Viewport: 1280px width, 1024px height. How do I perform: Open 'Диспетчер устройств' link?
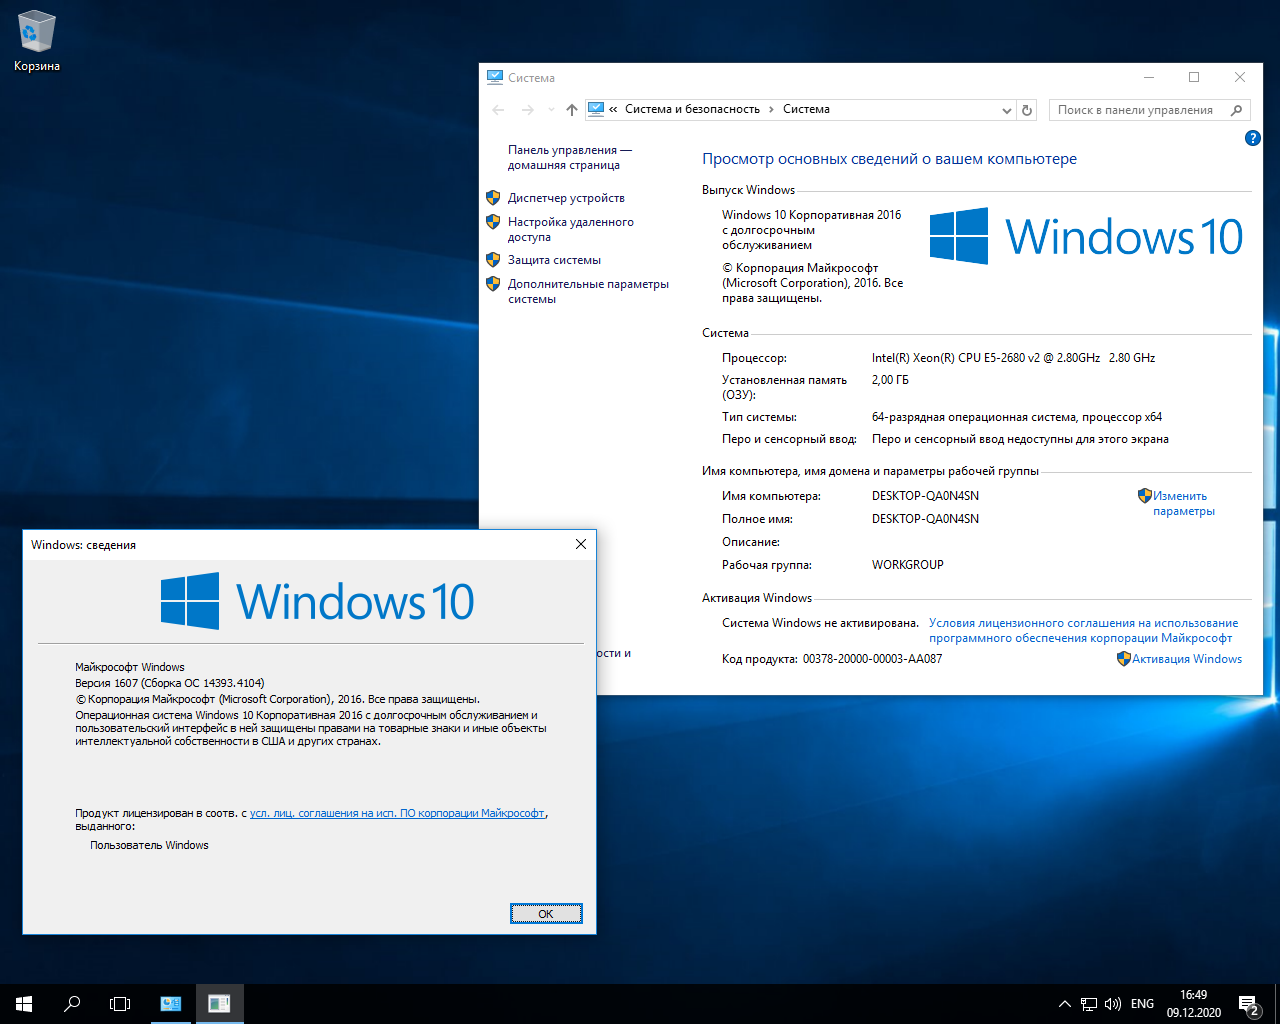point(566,198)
